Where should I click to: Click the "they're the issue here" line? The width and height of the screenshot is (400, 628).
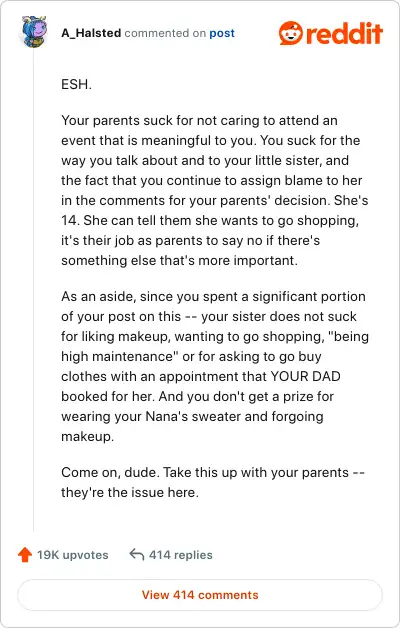click(x=130, y=492)
